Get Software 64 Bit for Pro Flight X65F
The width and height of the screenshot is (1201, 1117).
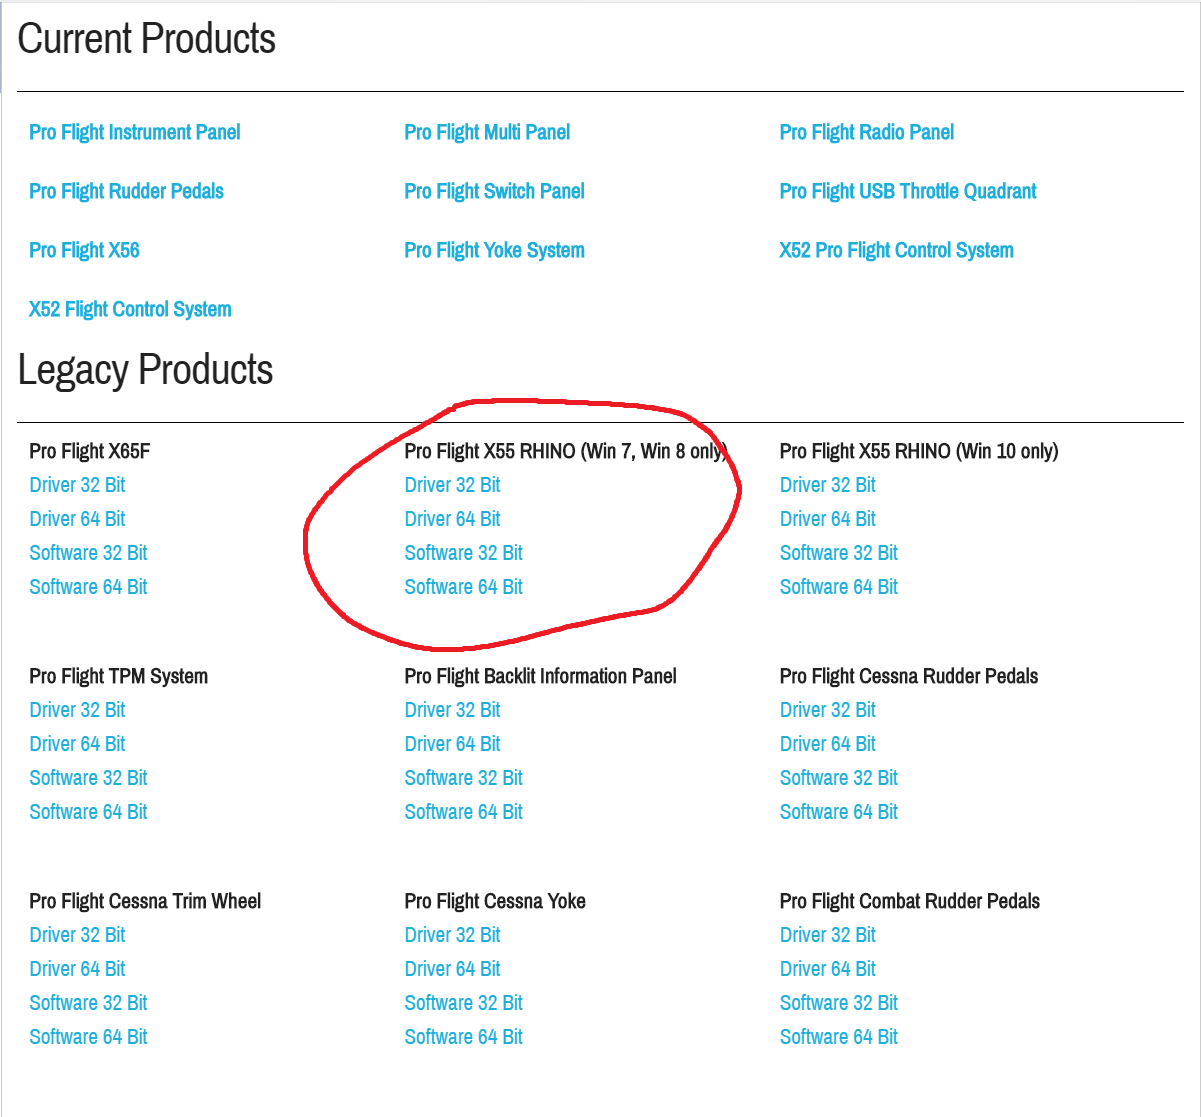pos(88,587)
